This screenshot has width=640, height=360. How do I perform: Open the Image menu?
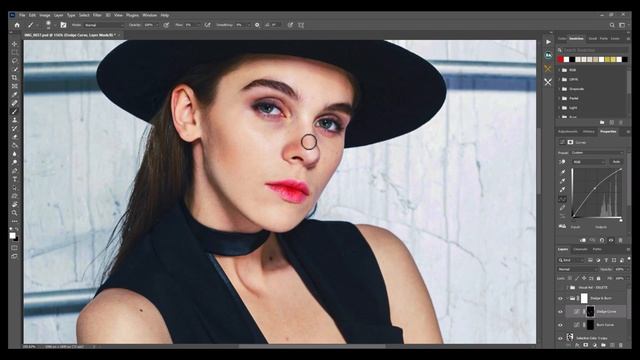[45, 15]
